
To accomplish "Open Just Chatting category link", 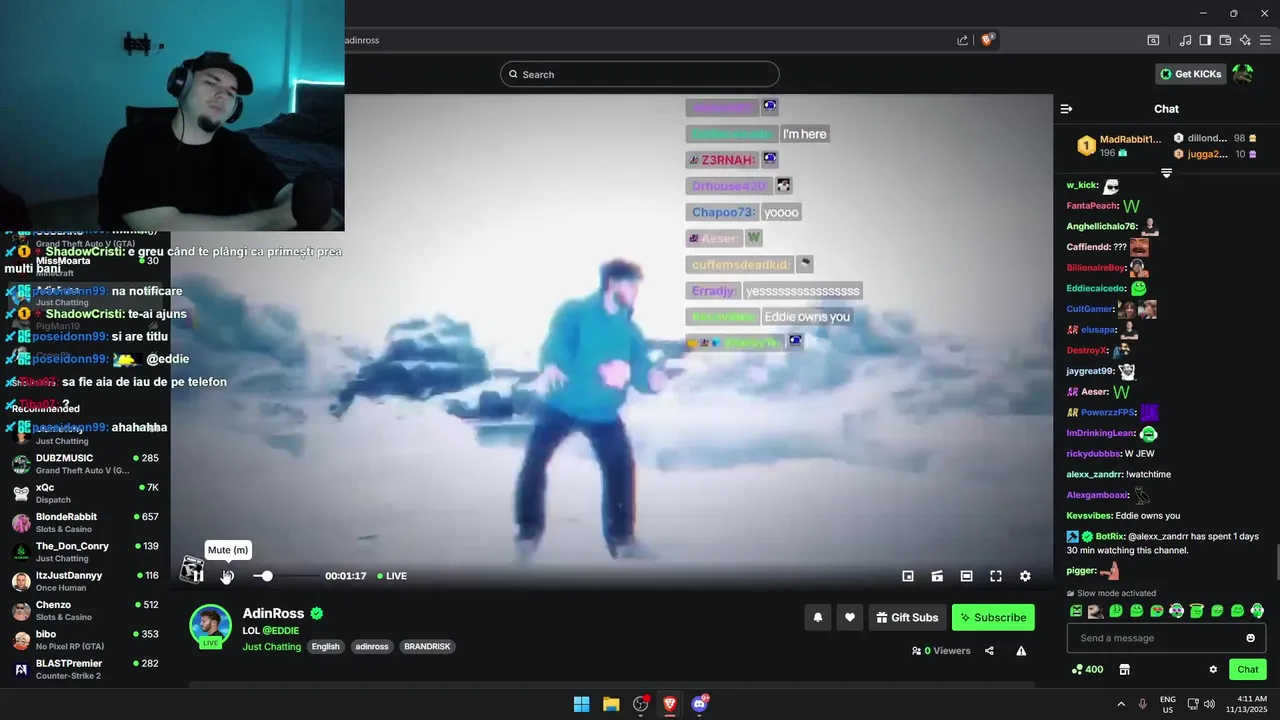I will coord(271,647).
